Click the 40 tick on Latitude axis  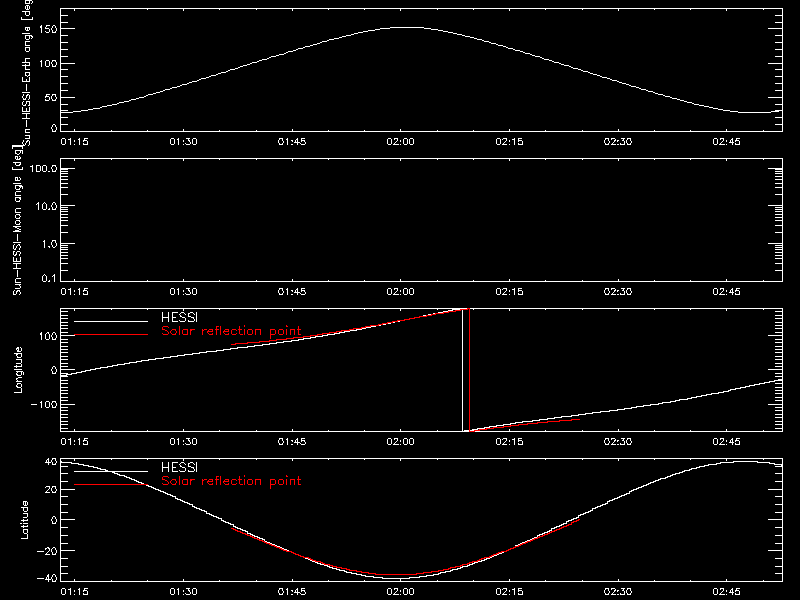point(52,462)
